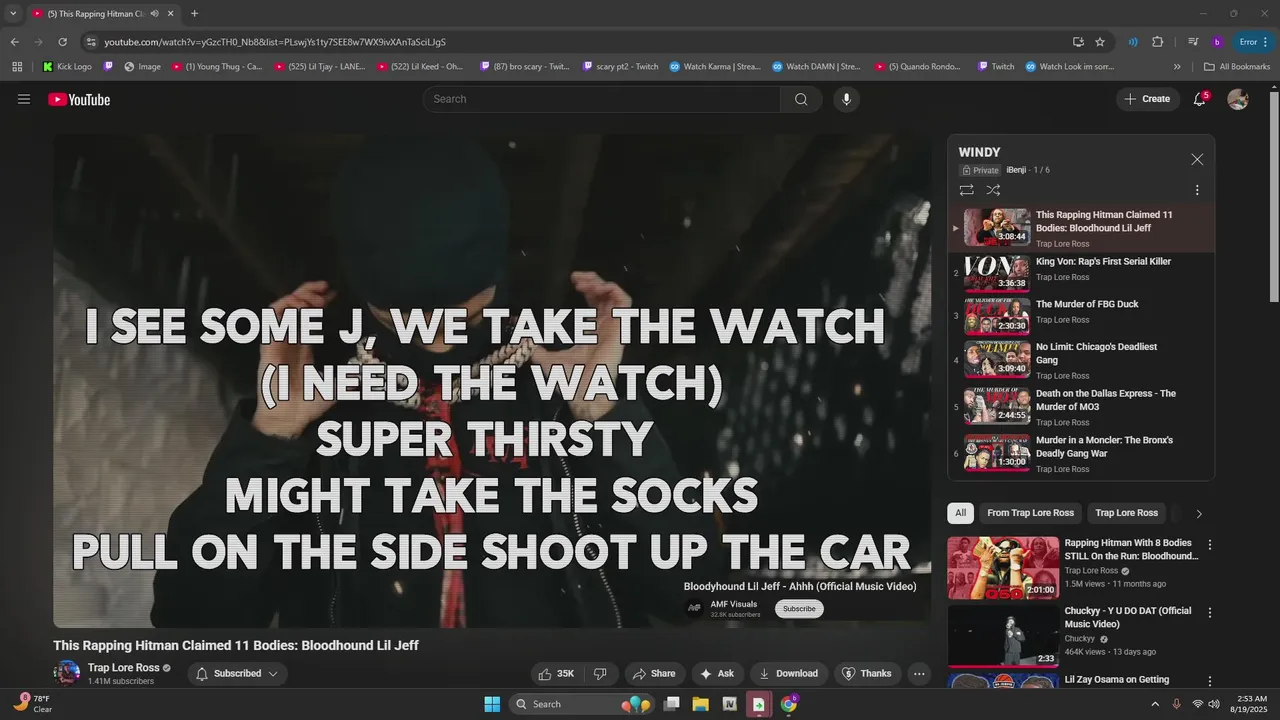Open Trap Lore Ross channel avatar
1280x720 pixels.
coord(67,673)
